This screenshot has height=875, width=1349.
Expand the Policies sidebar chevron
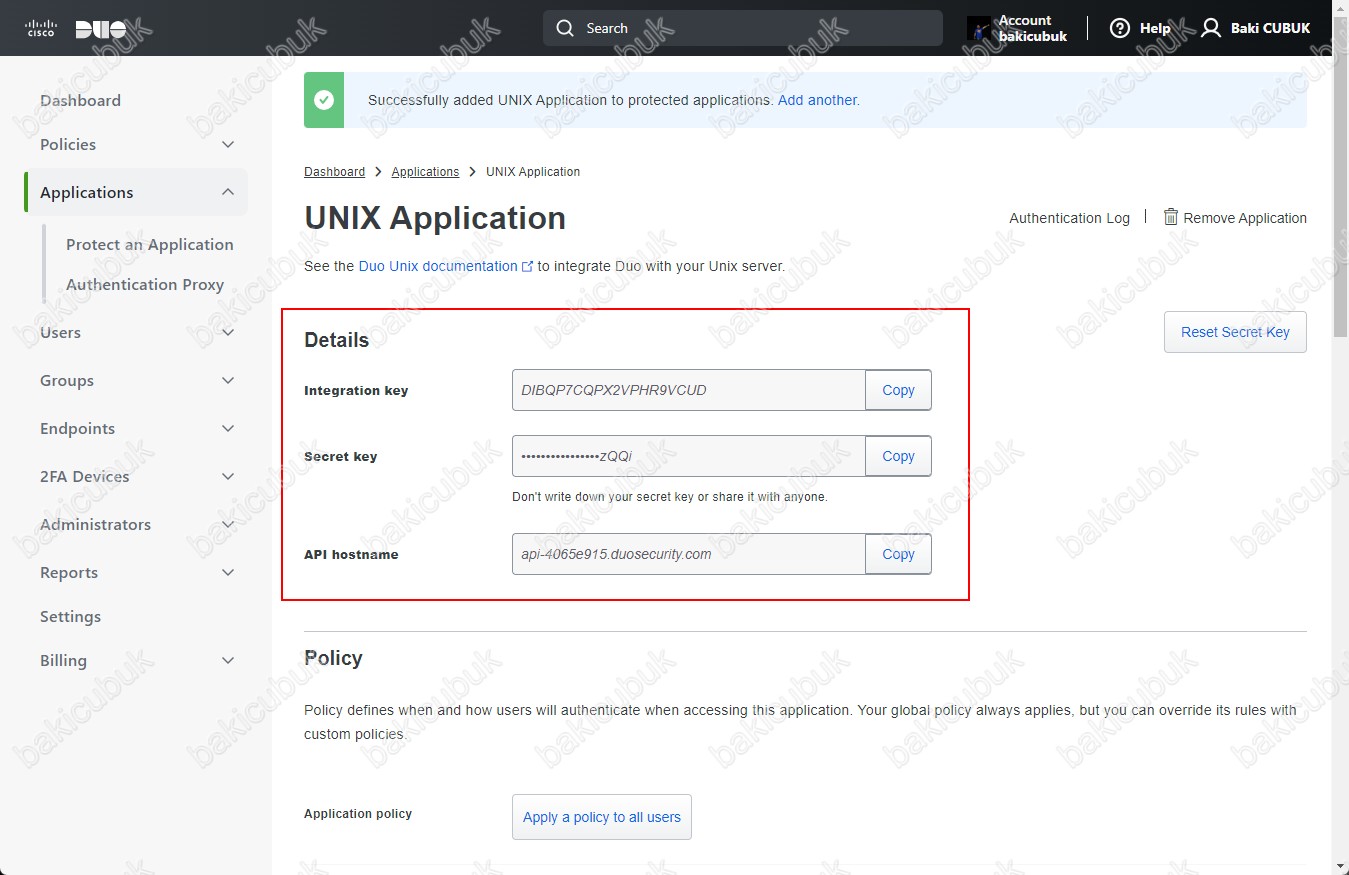tap(228, 144)
